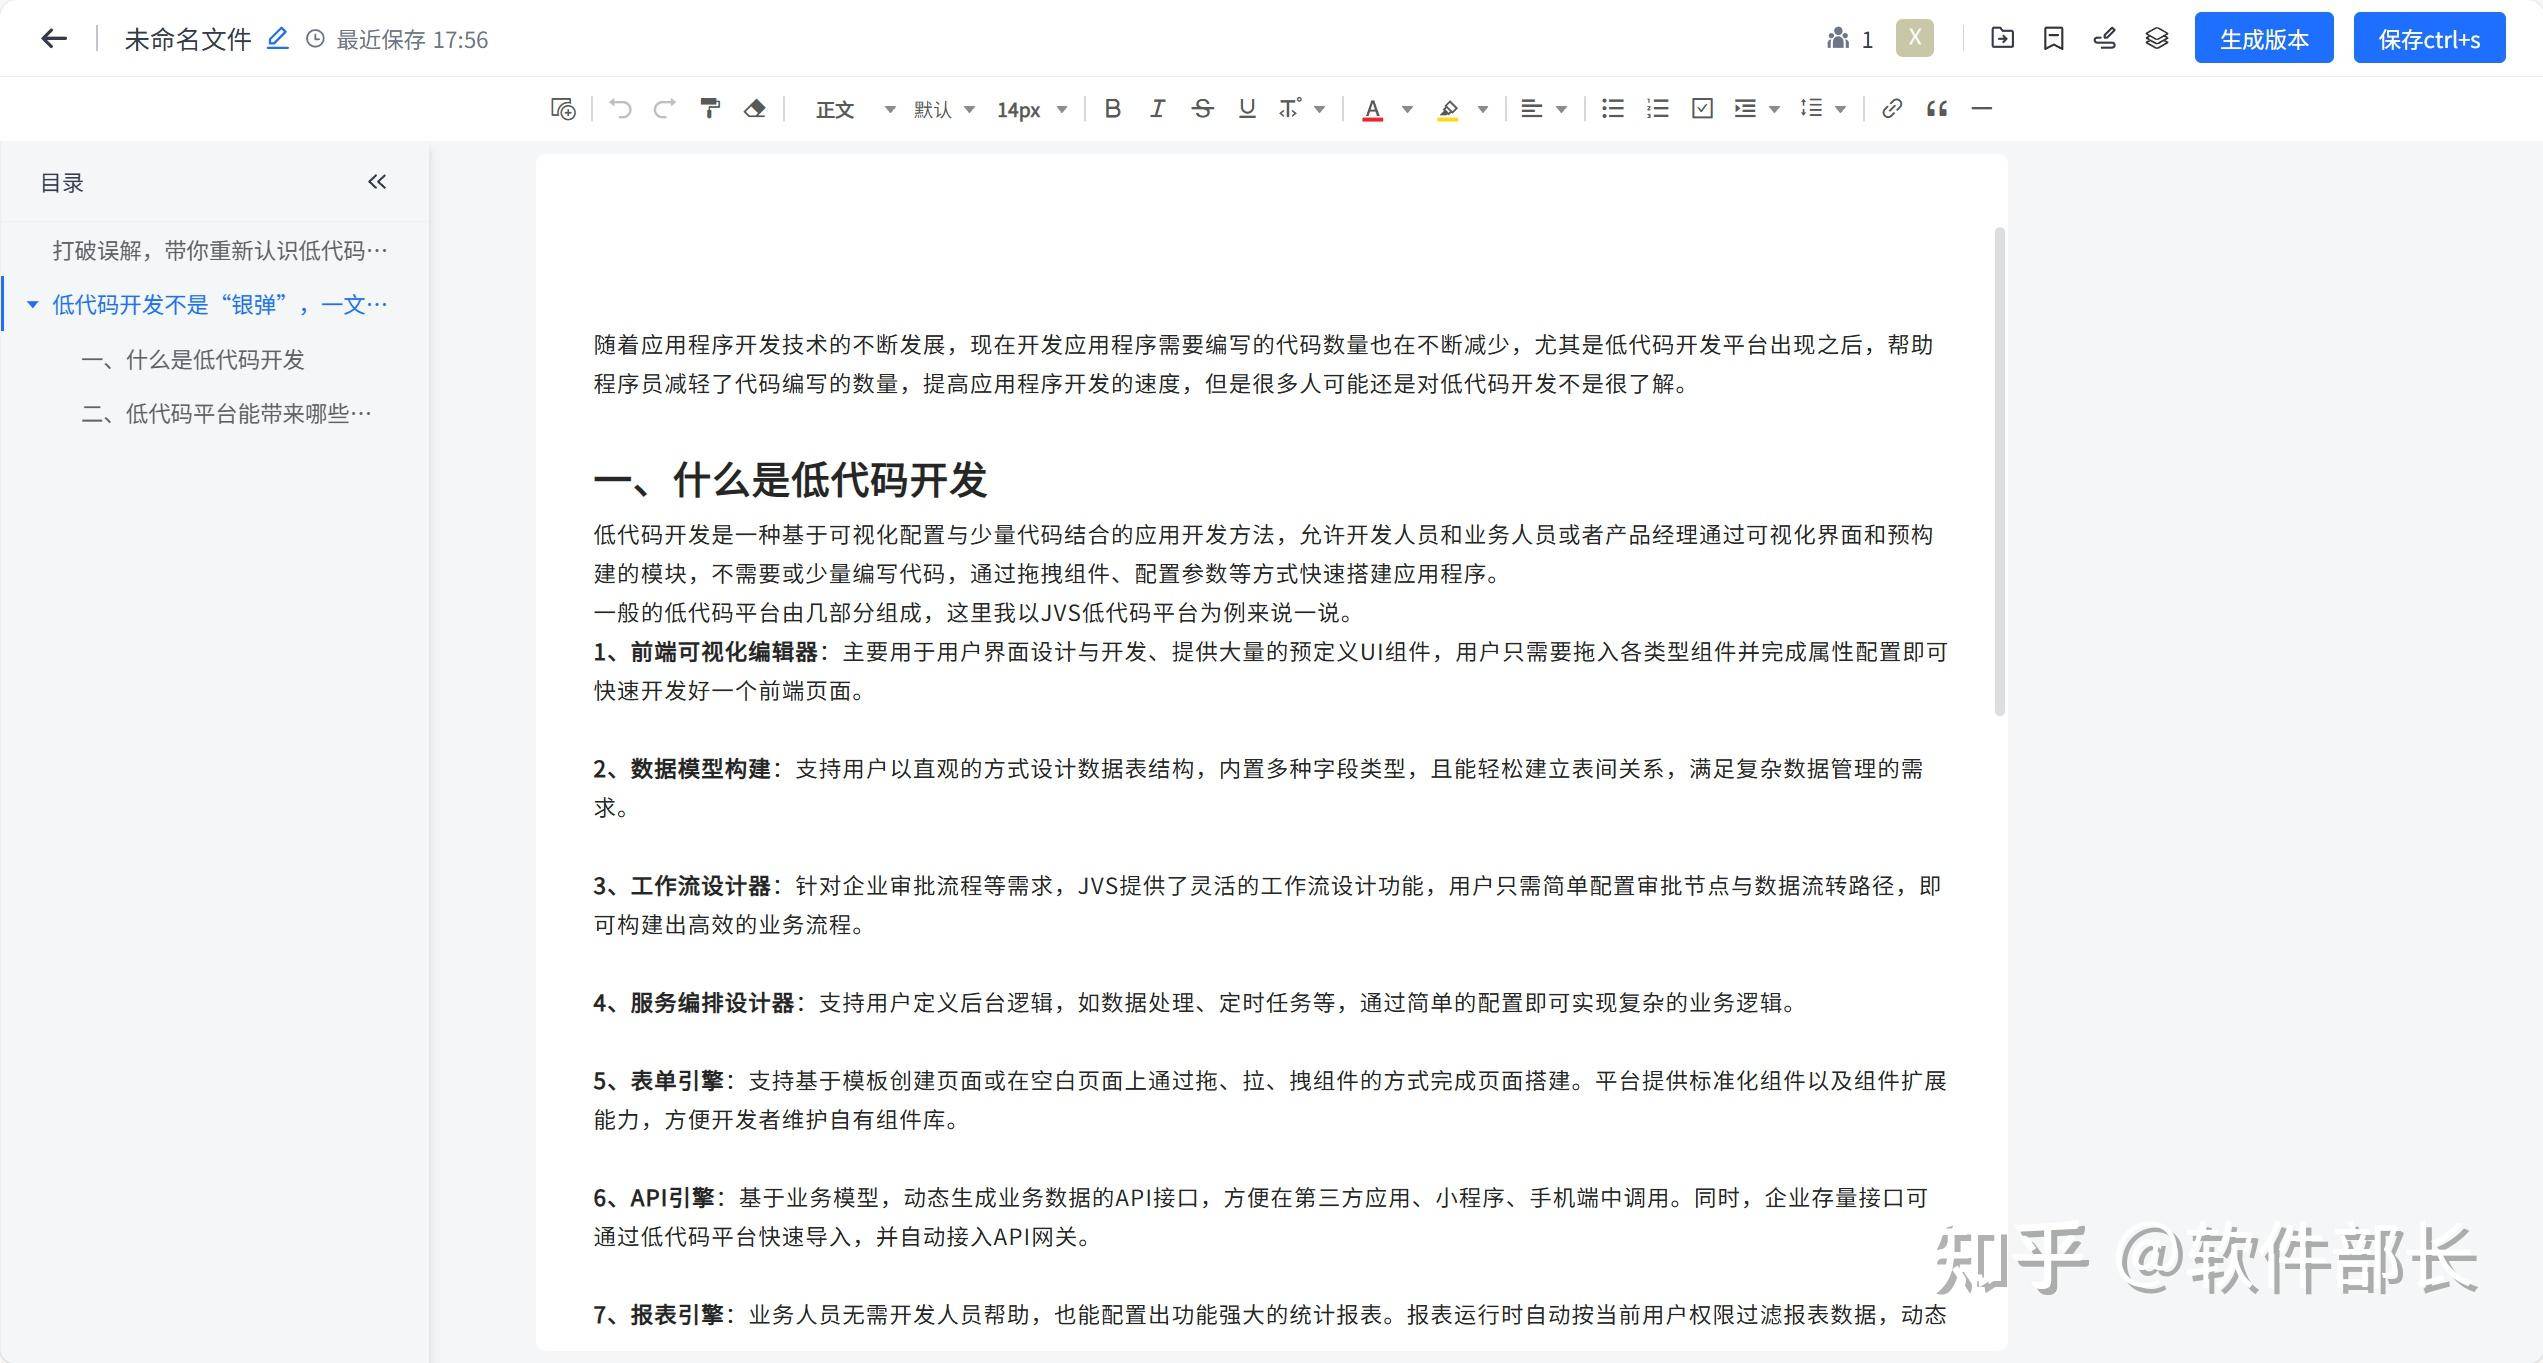Open the user avatar X
The width and height of the screenshot is (2543, 1363).
[x=1914, y=38]
